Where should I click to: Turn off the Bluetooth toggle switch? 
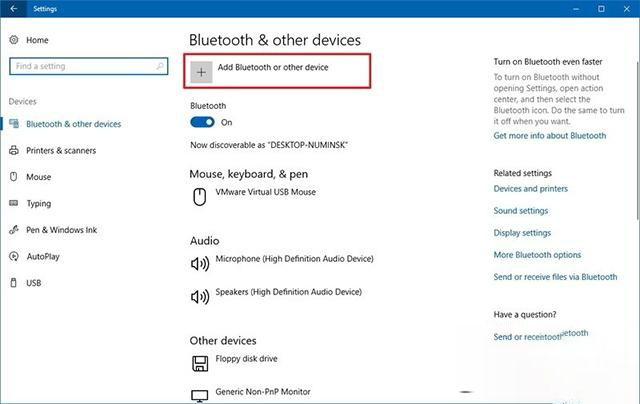click(x=202, y=122)
